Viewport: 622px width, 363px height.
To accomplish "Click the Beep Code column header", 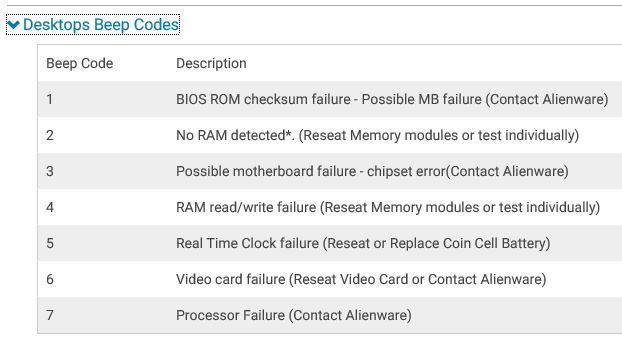I will pos(80,63).
